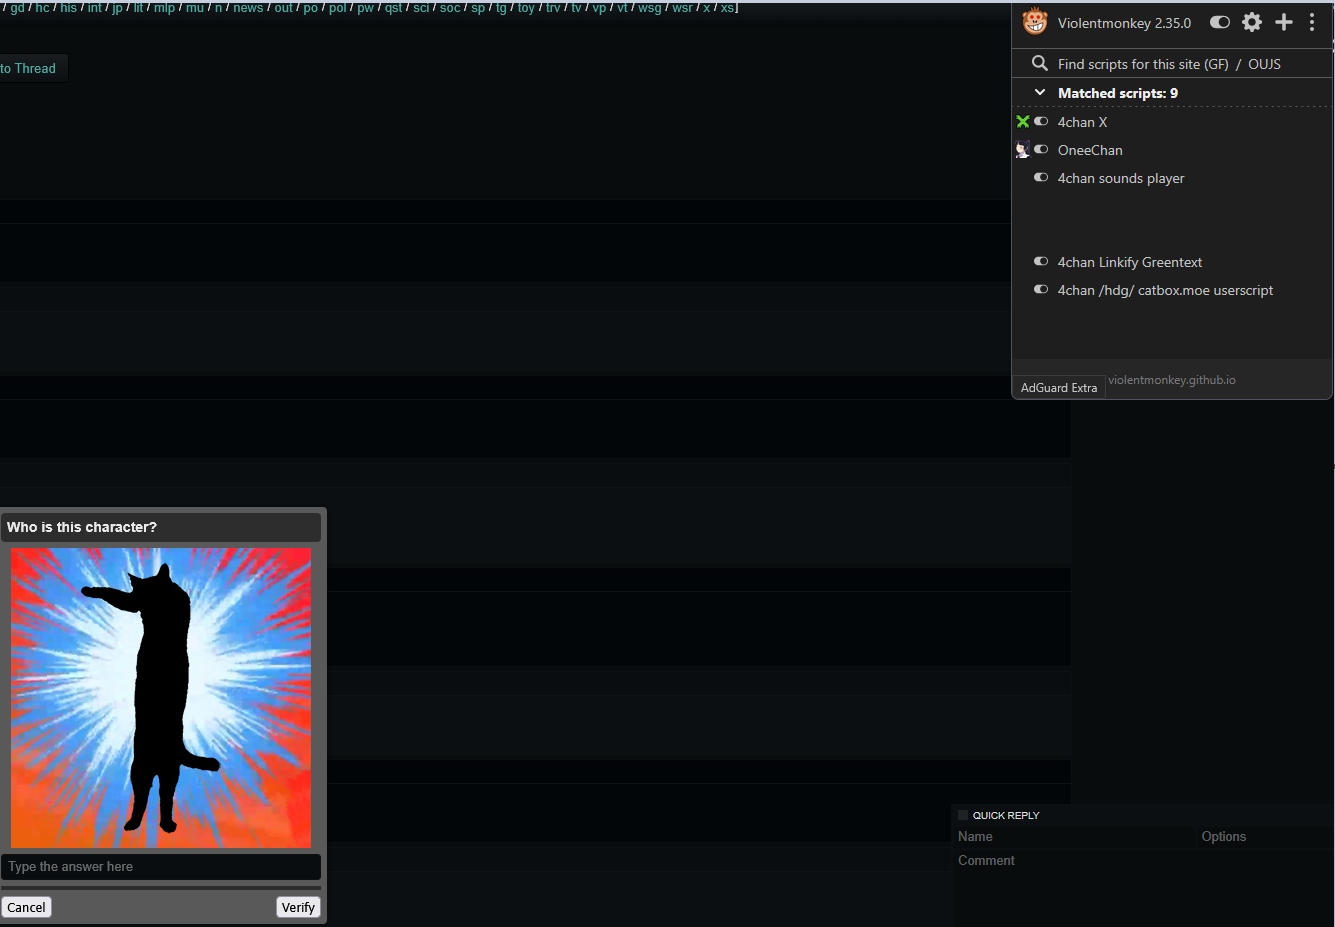Screen dimensions: 1335x927
Task: Go to the int board link
Action: point(94,8)
